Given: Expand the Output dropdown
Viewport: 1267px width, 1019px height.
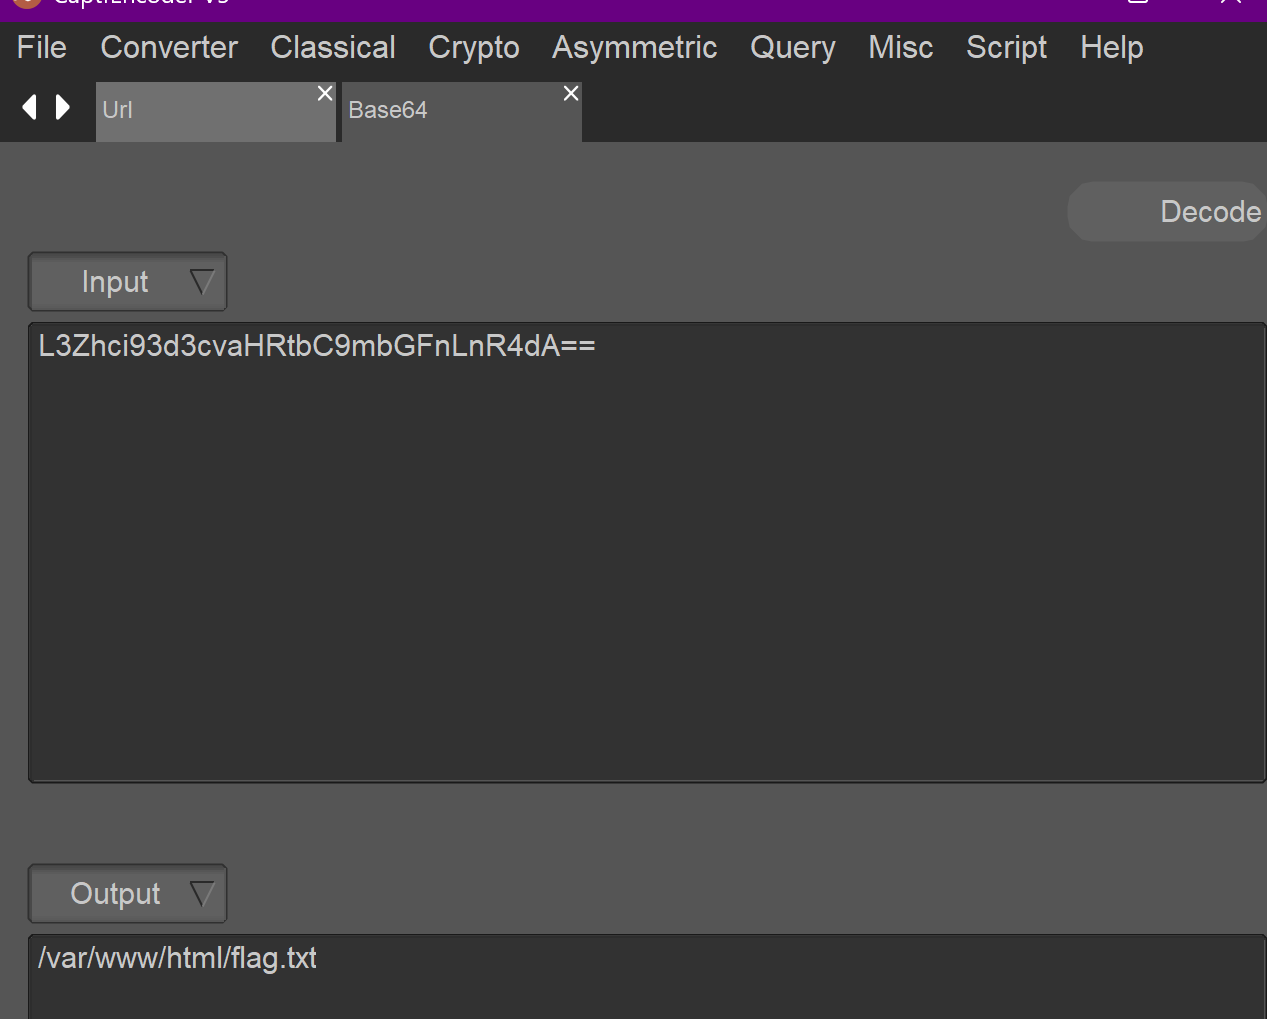Looking at the screenshot, I should [128, 894].
